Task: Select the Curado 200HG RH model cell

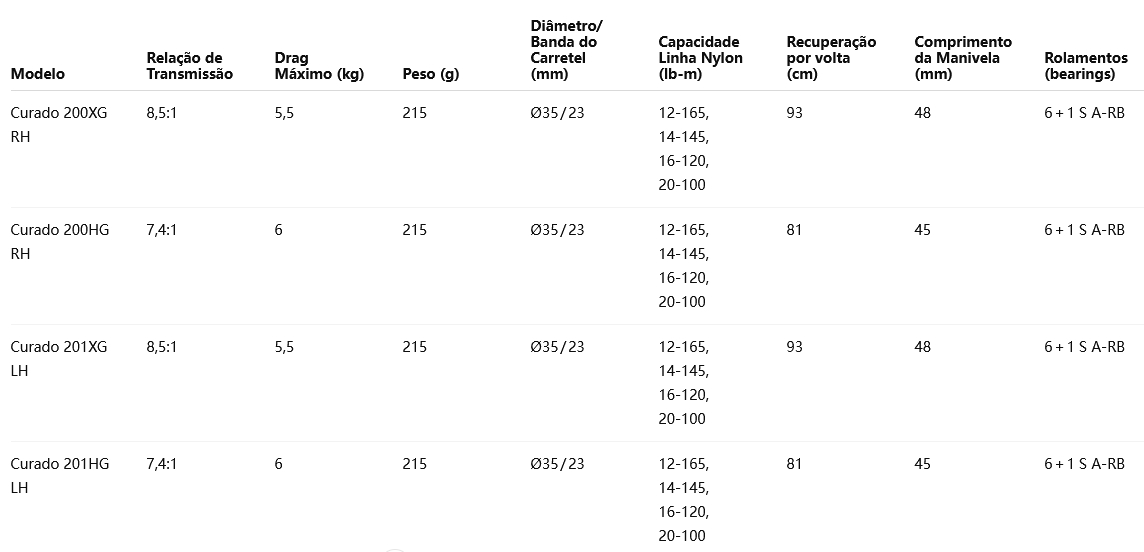Action: [x=60, y=242]
